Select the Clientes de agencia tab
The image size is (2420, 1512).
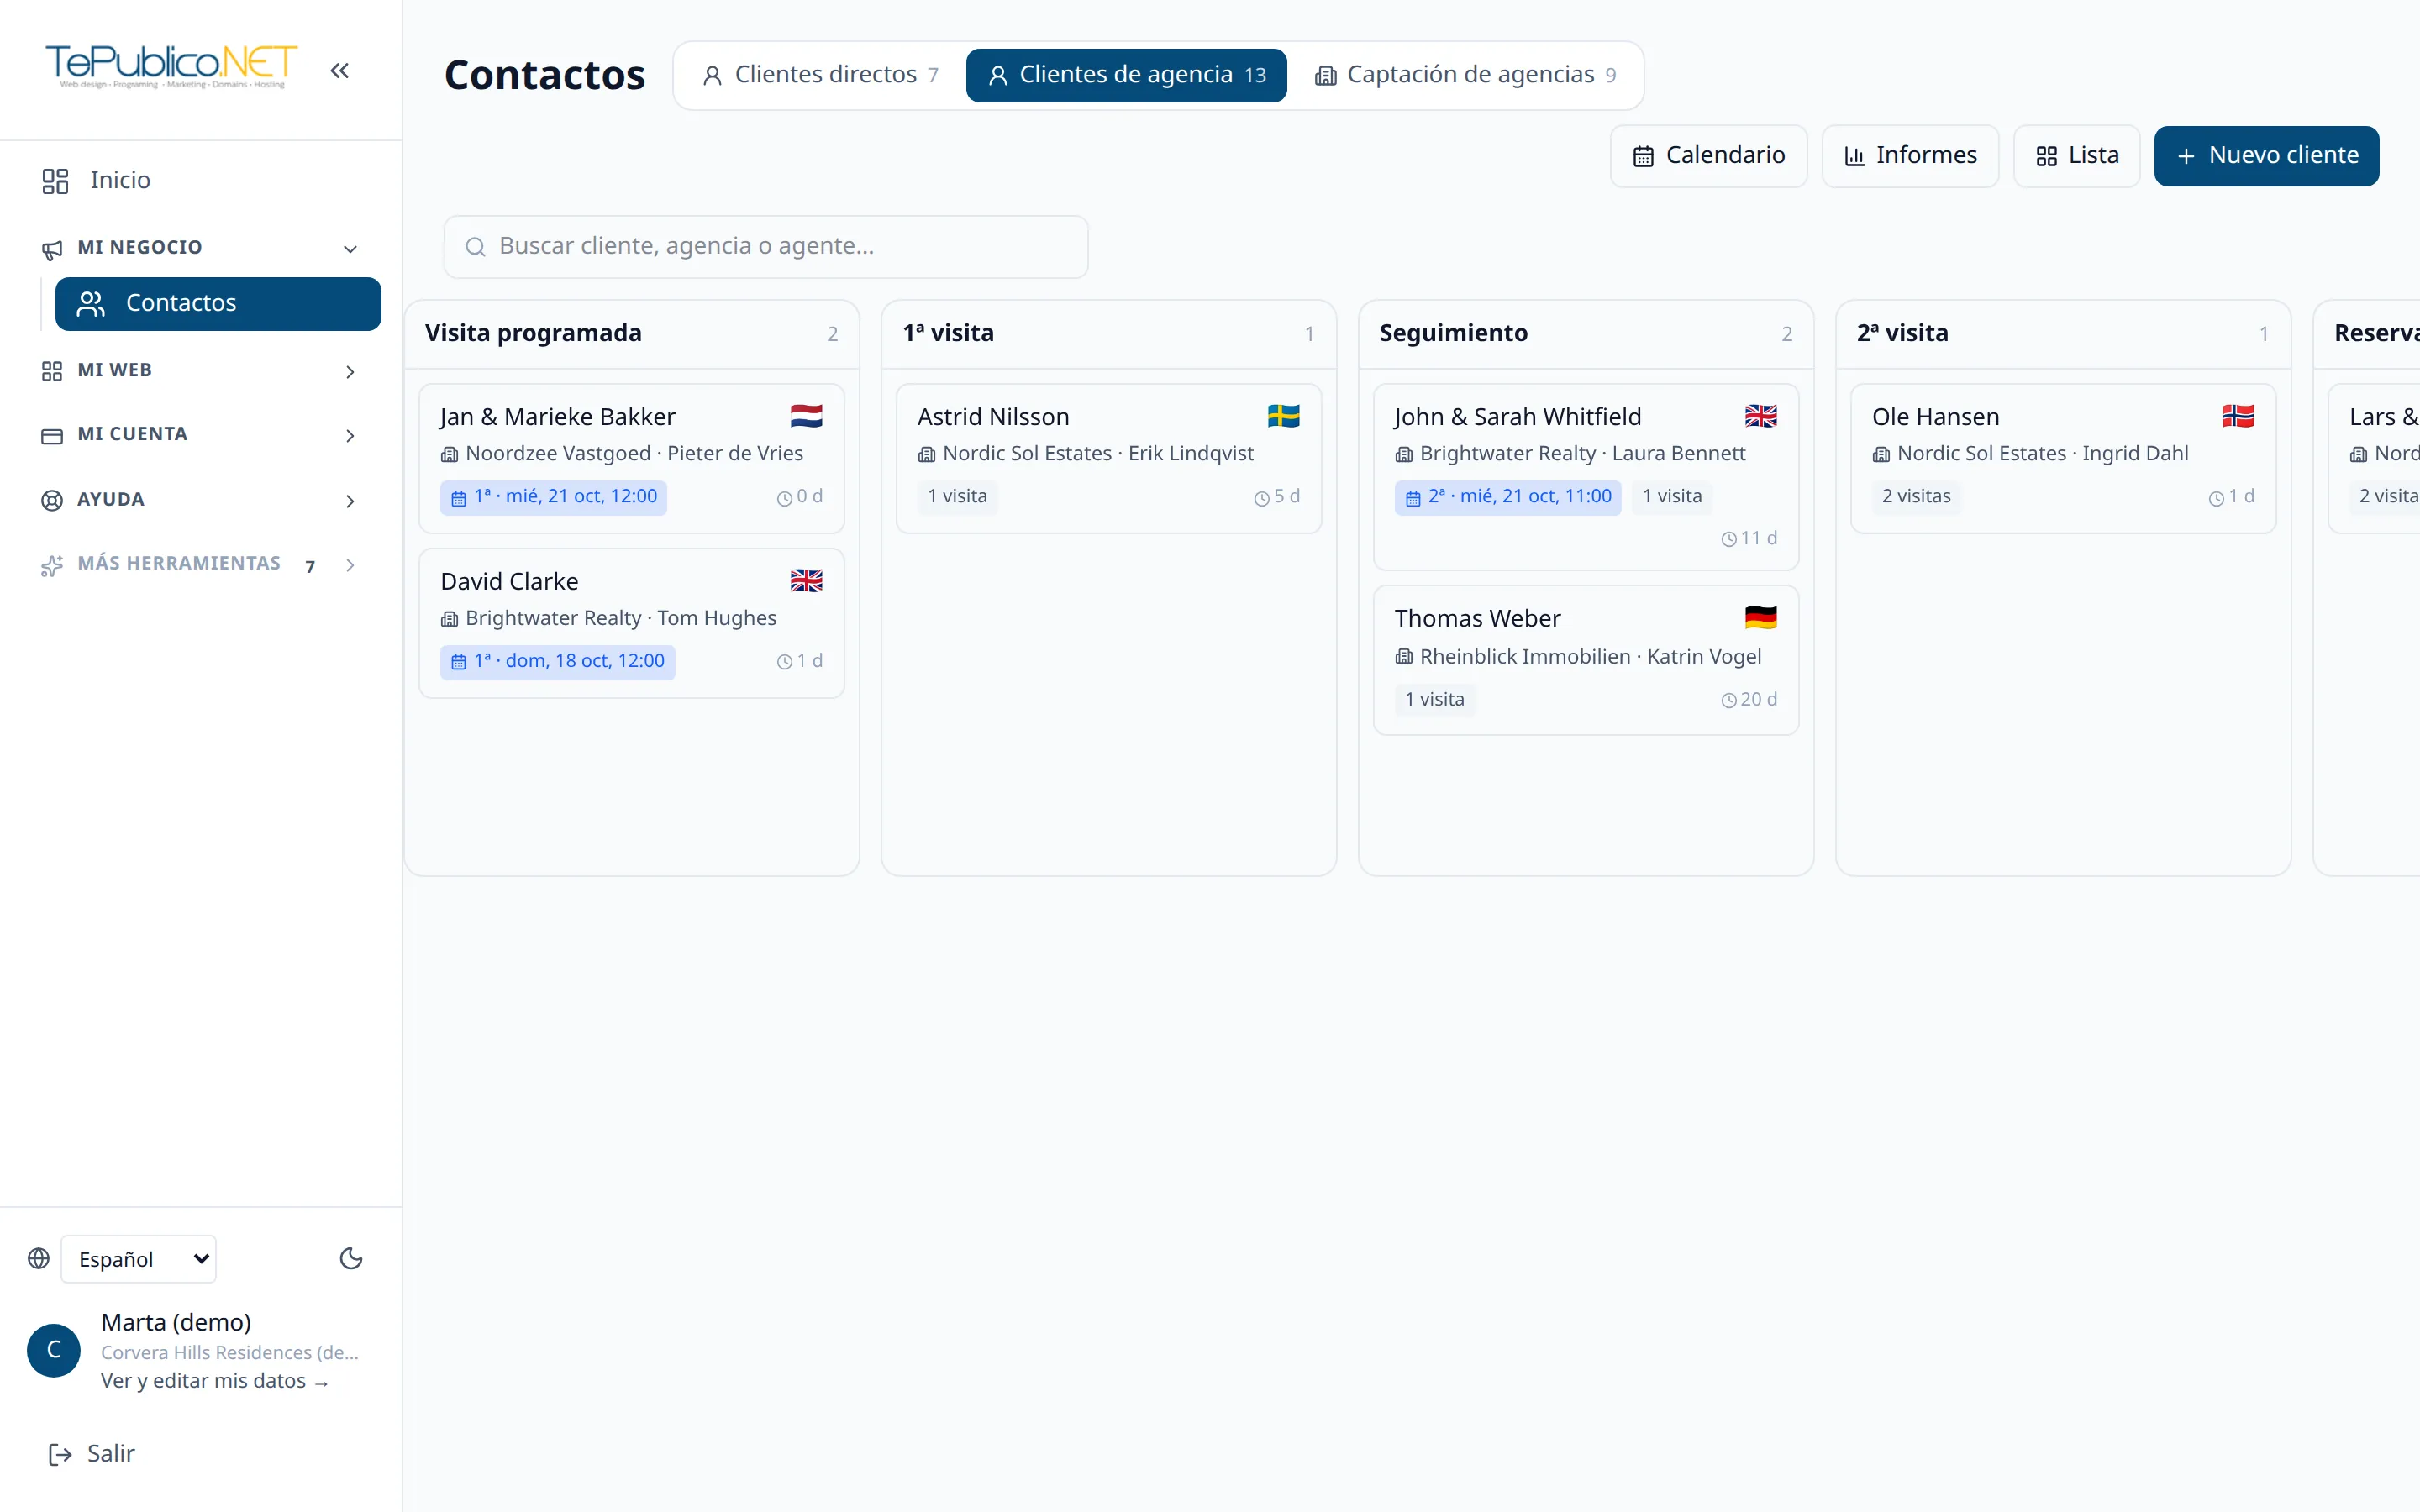coord(1126,75)
